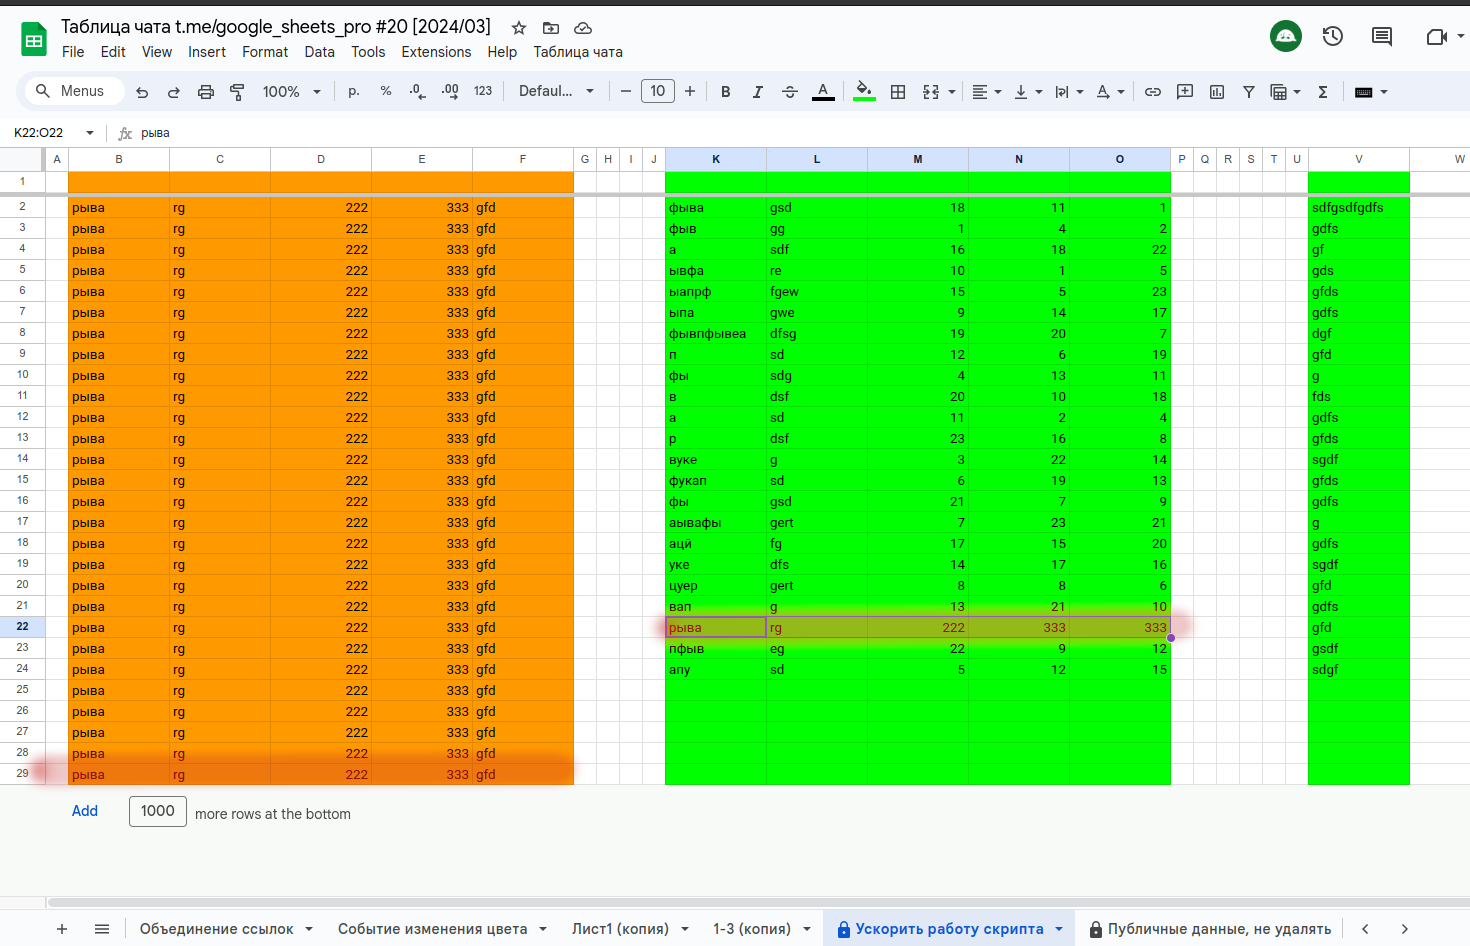1470x946 pixels.
Task: Switch to the Объединение ссылок sheet tab
Action: 217,929
